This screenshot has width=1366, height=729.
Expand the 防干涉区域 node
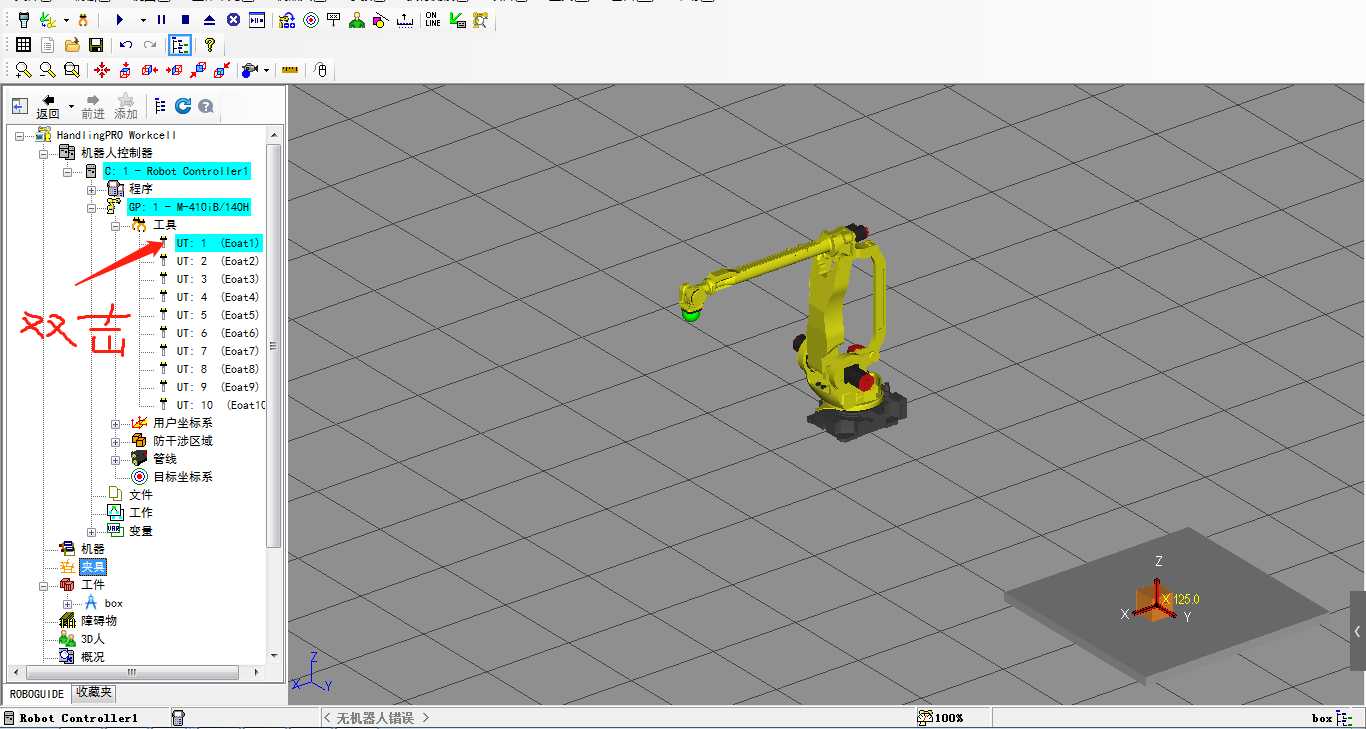[x=115, y=441]
